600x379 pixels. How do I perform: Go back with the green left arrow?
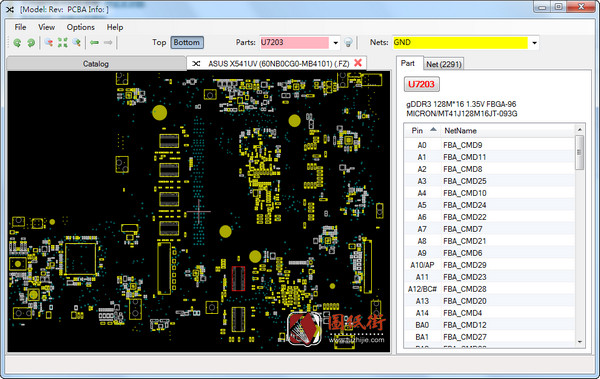tap(95, 42)
